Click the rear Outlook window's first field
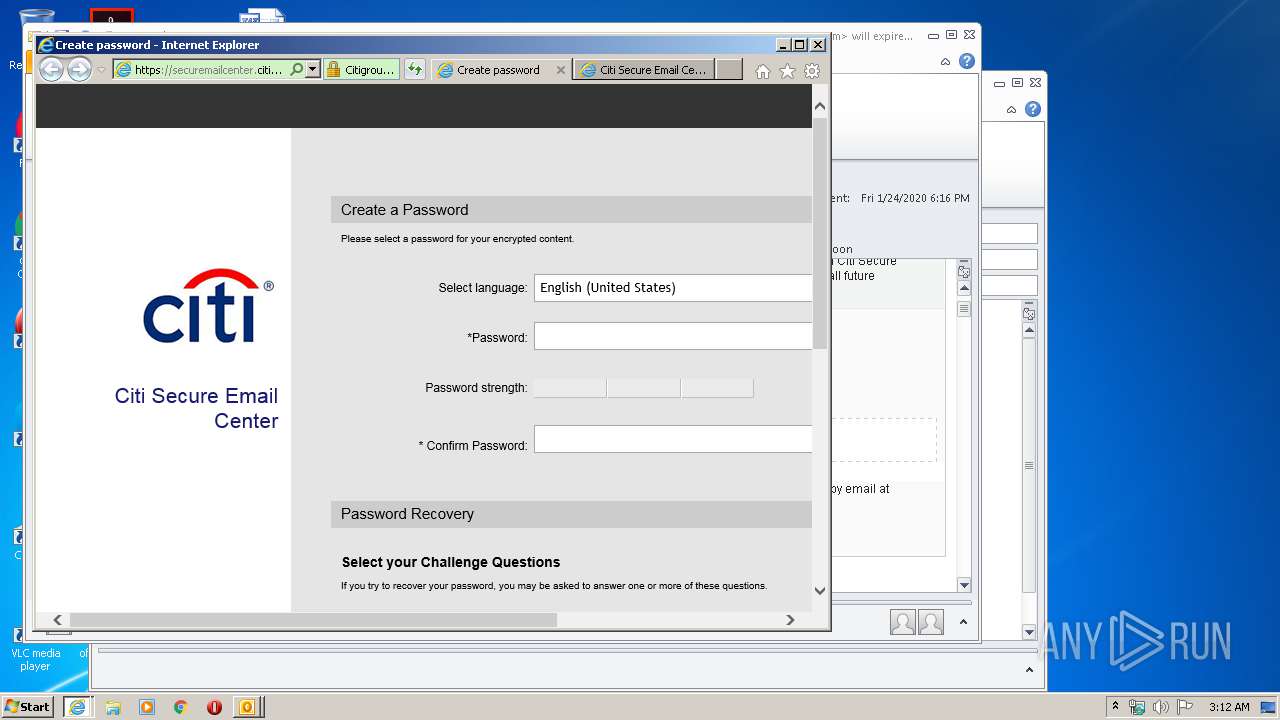This screenshot has width=1280, height=720. (1009, 234)
